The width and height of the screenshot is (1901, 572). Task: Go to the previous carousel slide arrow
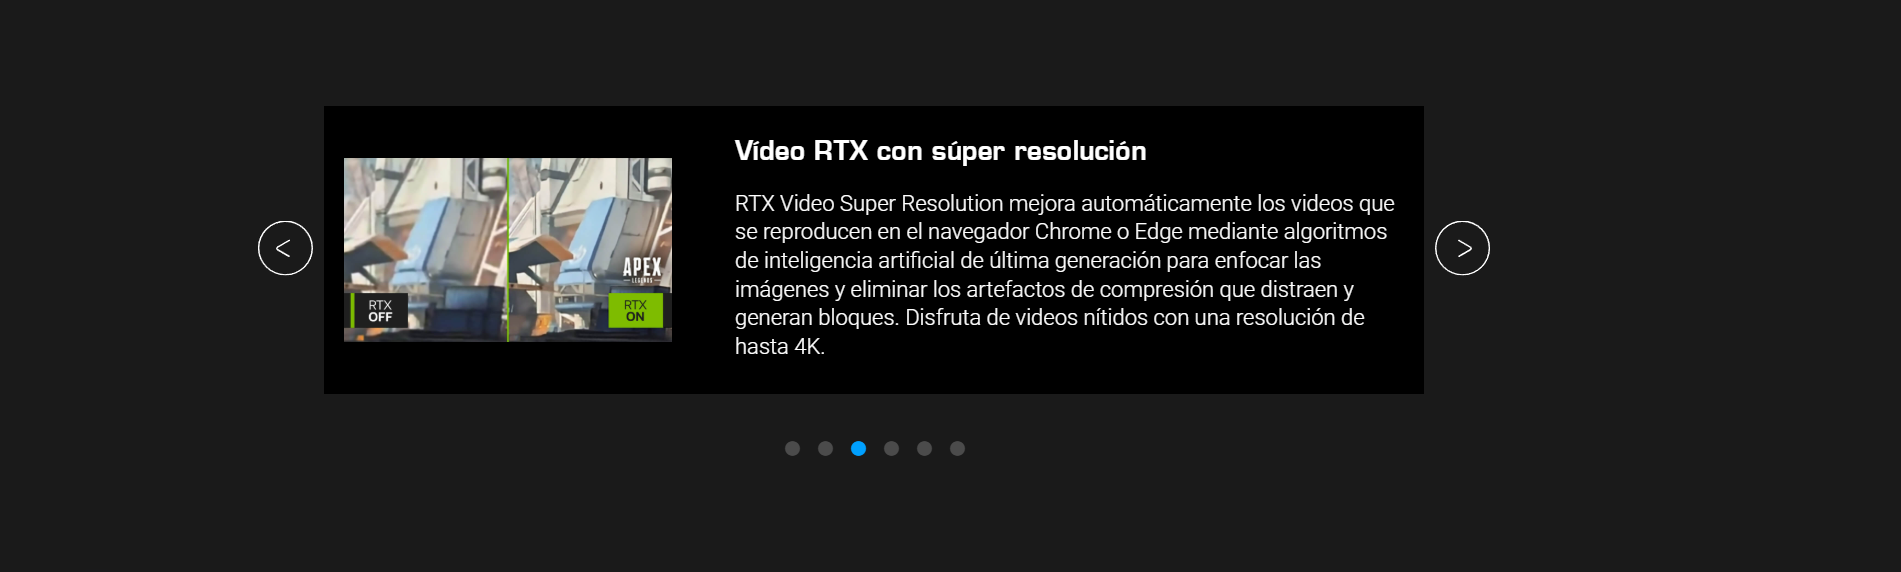pos(285,248)
